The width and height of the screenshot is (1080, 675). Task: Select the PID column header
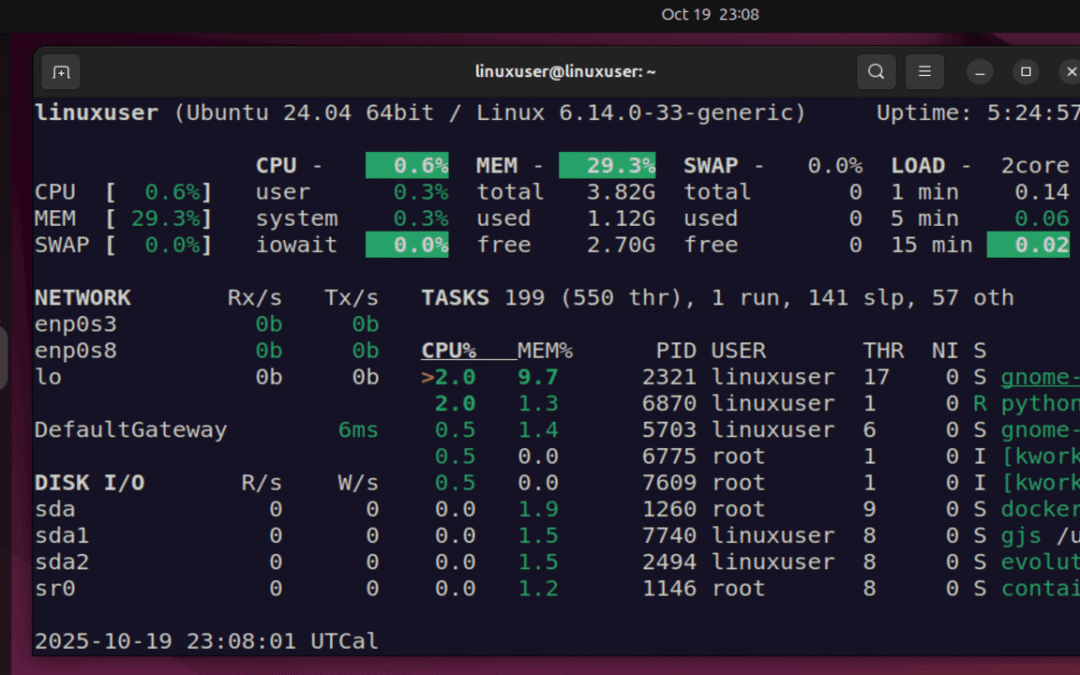677,350
